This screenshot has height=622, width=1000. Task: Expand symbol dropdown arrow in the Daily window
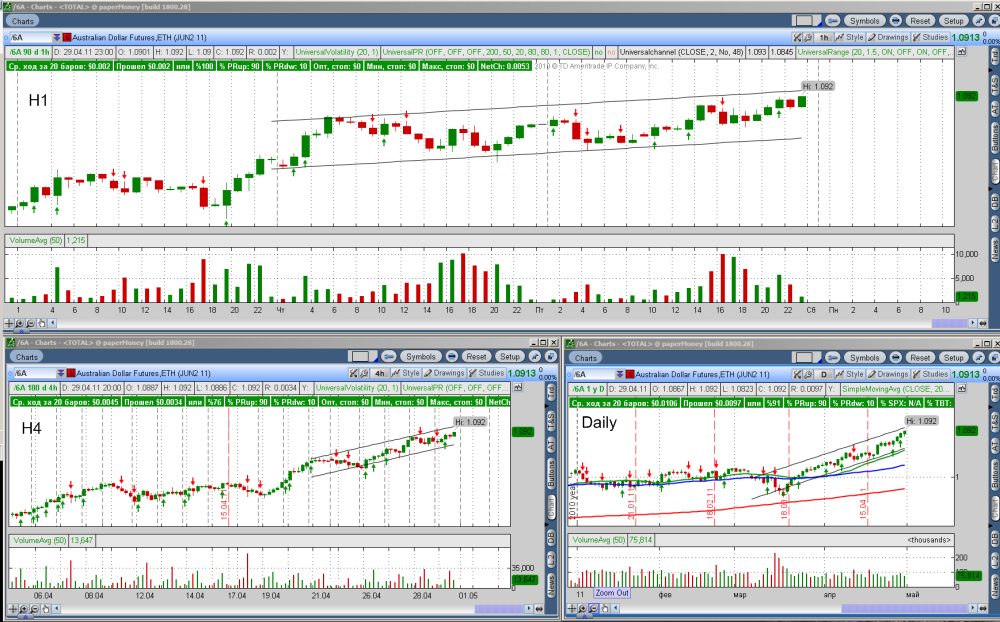(619, 374)
